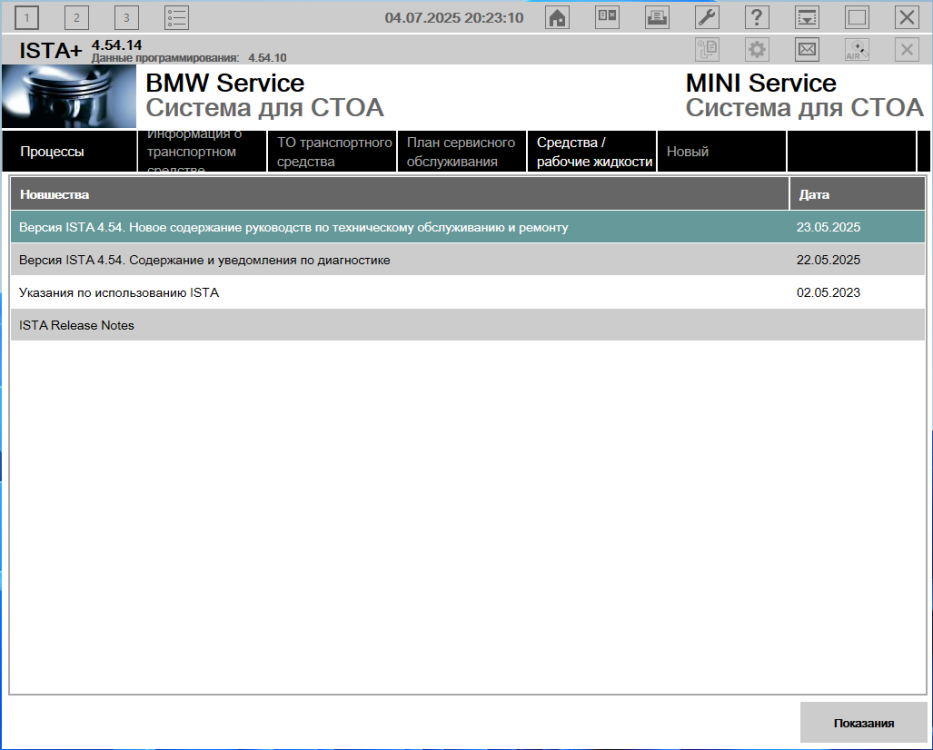
Task: Select row about руководств по техническому обслуживанию
Action: [x=468, y=227]
